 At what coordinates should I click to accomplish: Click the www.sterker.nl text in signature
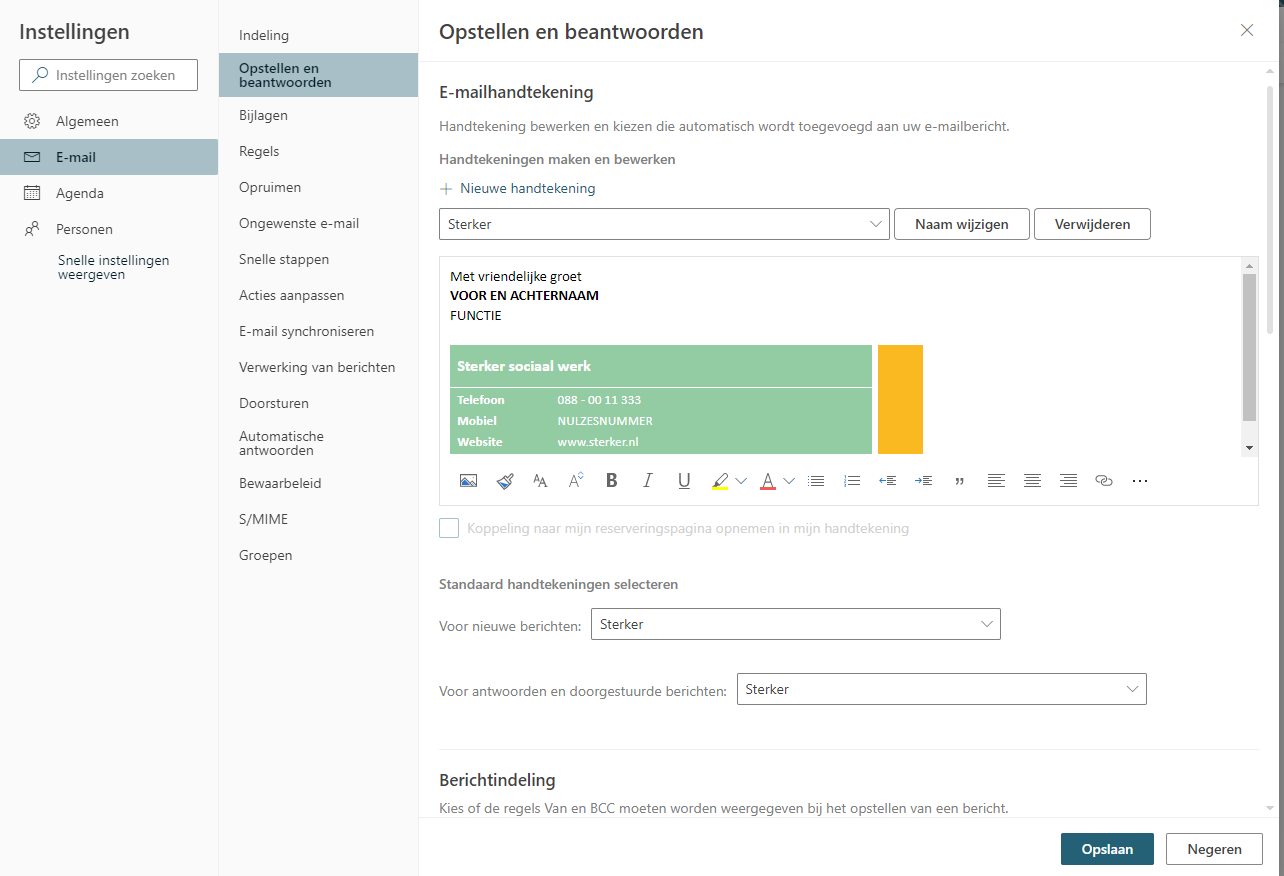click(x=598, y=441)
